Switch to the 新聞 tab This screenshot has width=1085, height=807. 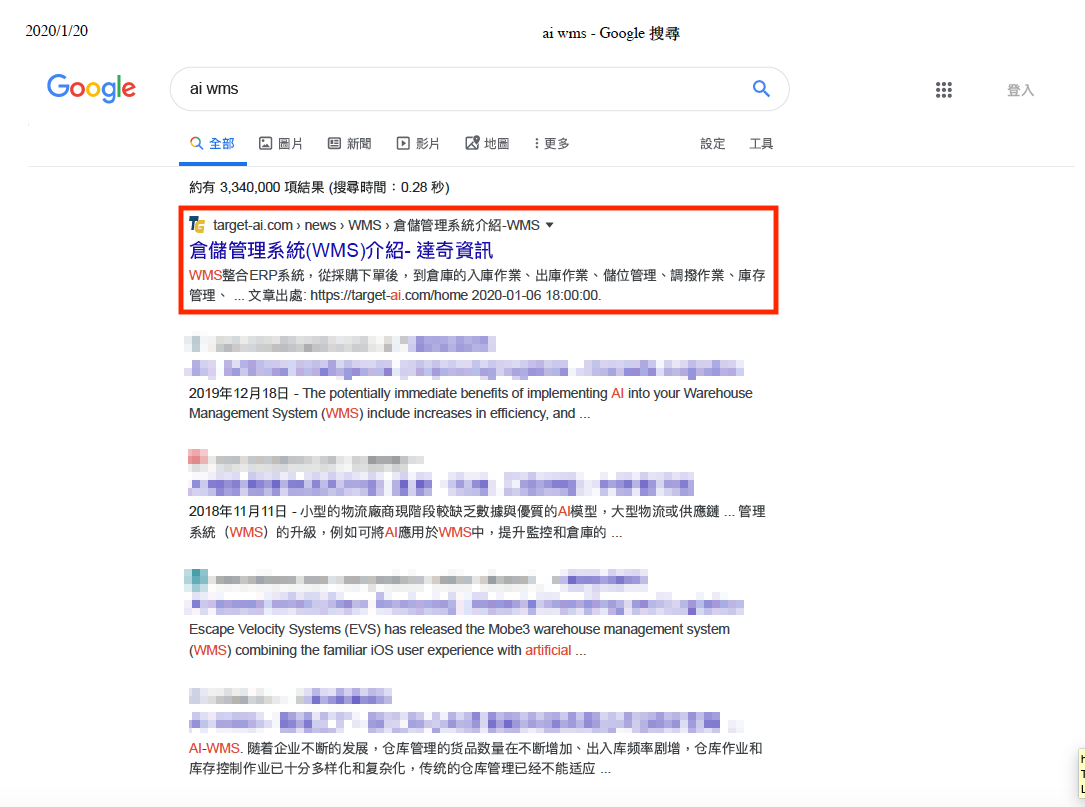tap(359, 144)
